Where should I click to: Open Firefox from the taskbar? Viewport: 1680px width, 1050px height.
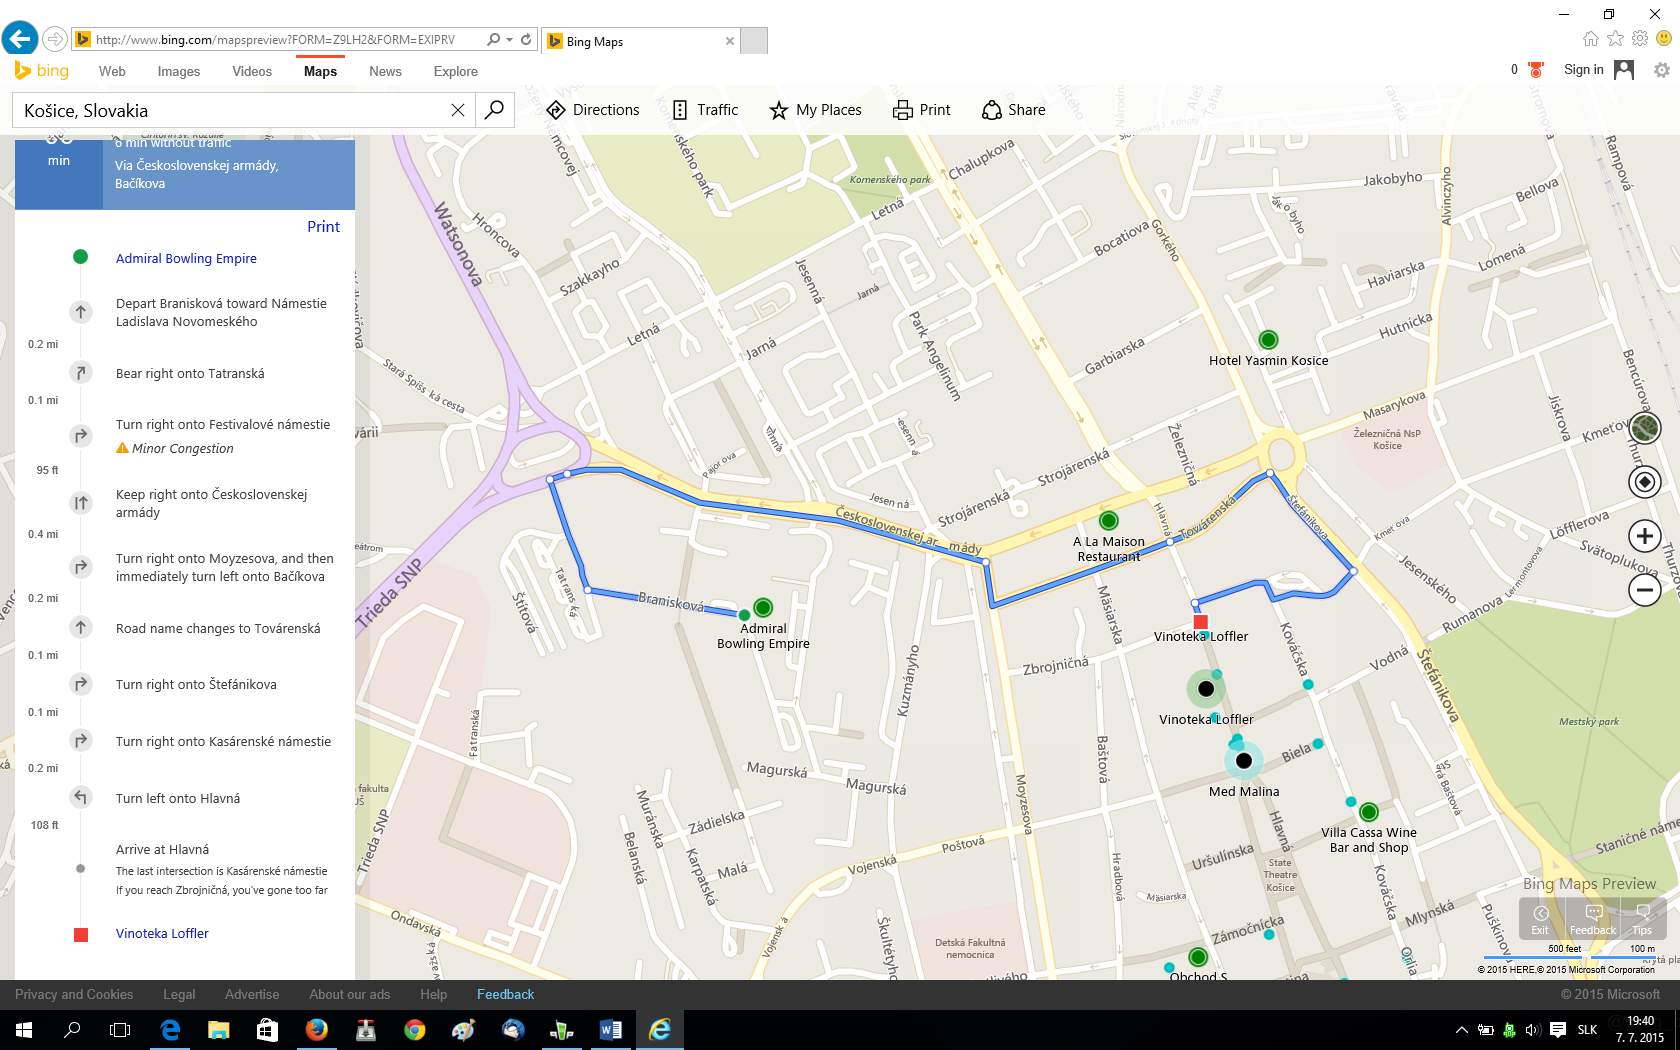(316, 1030)
